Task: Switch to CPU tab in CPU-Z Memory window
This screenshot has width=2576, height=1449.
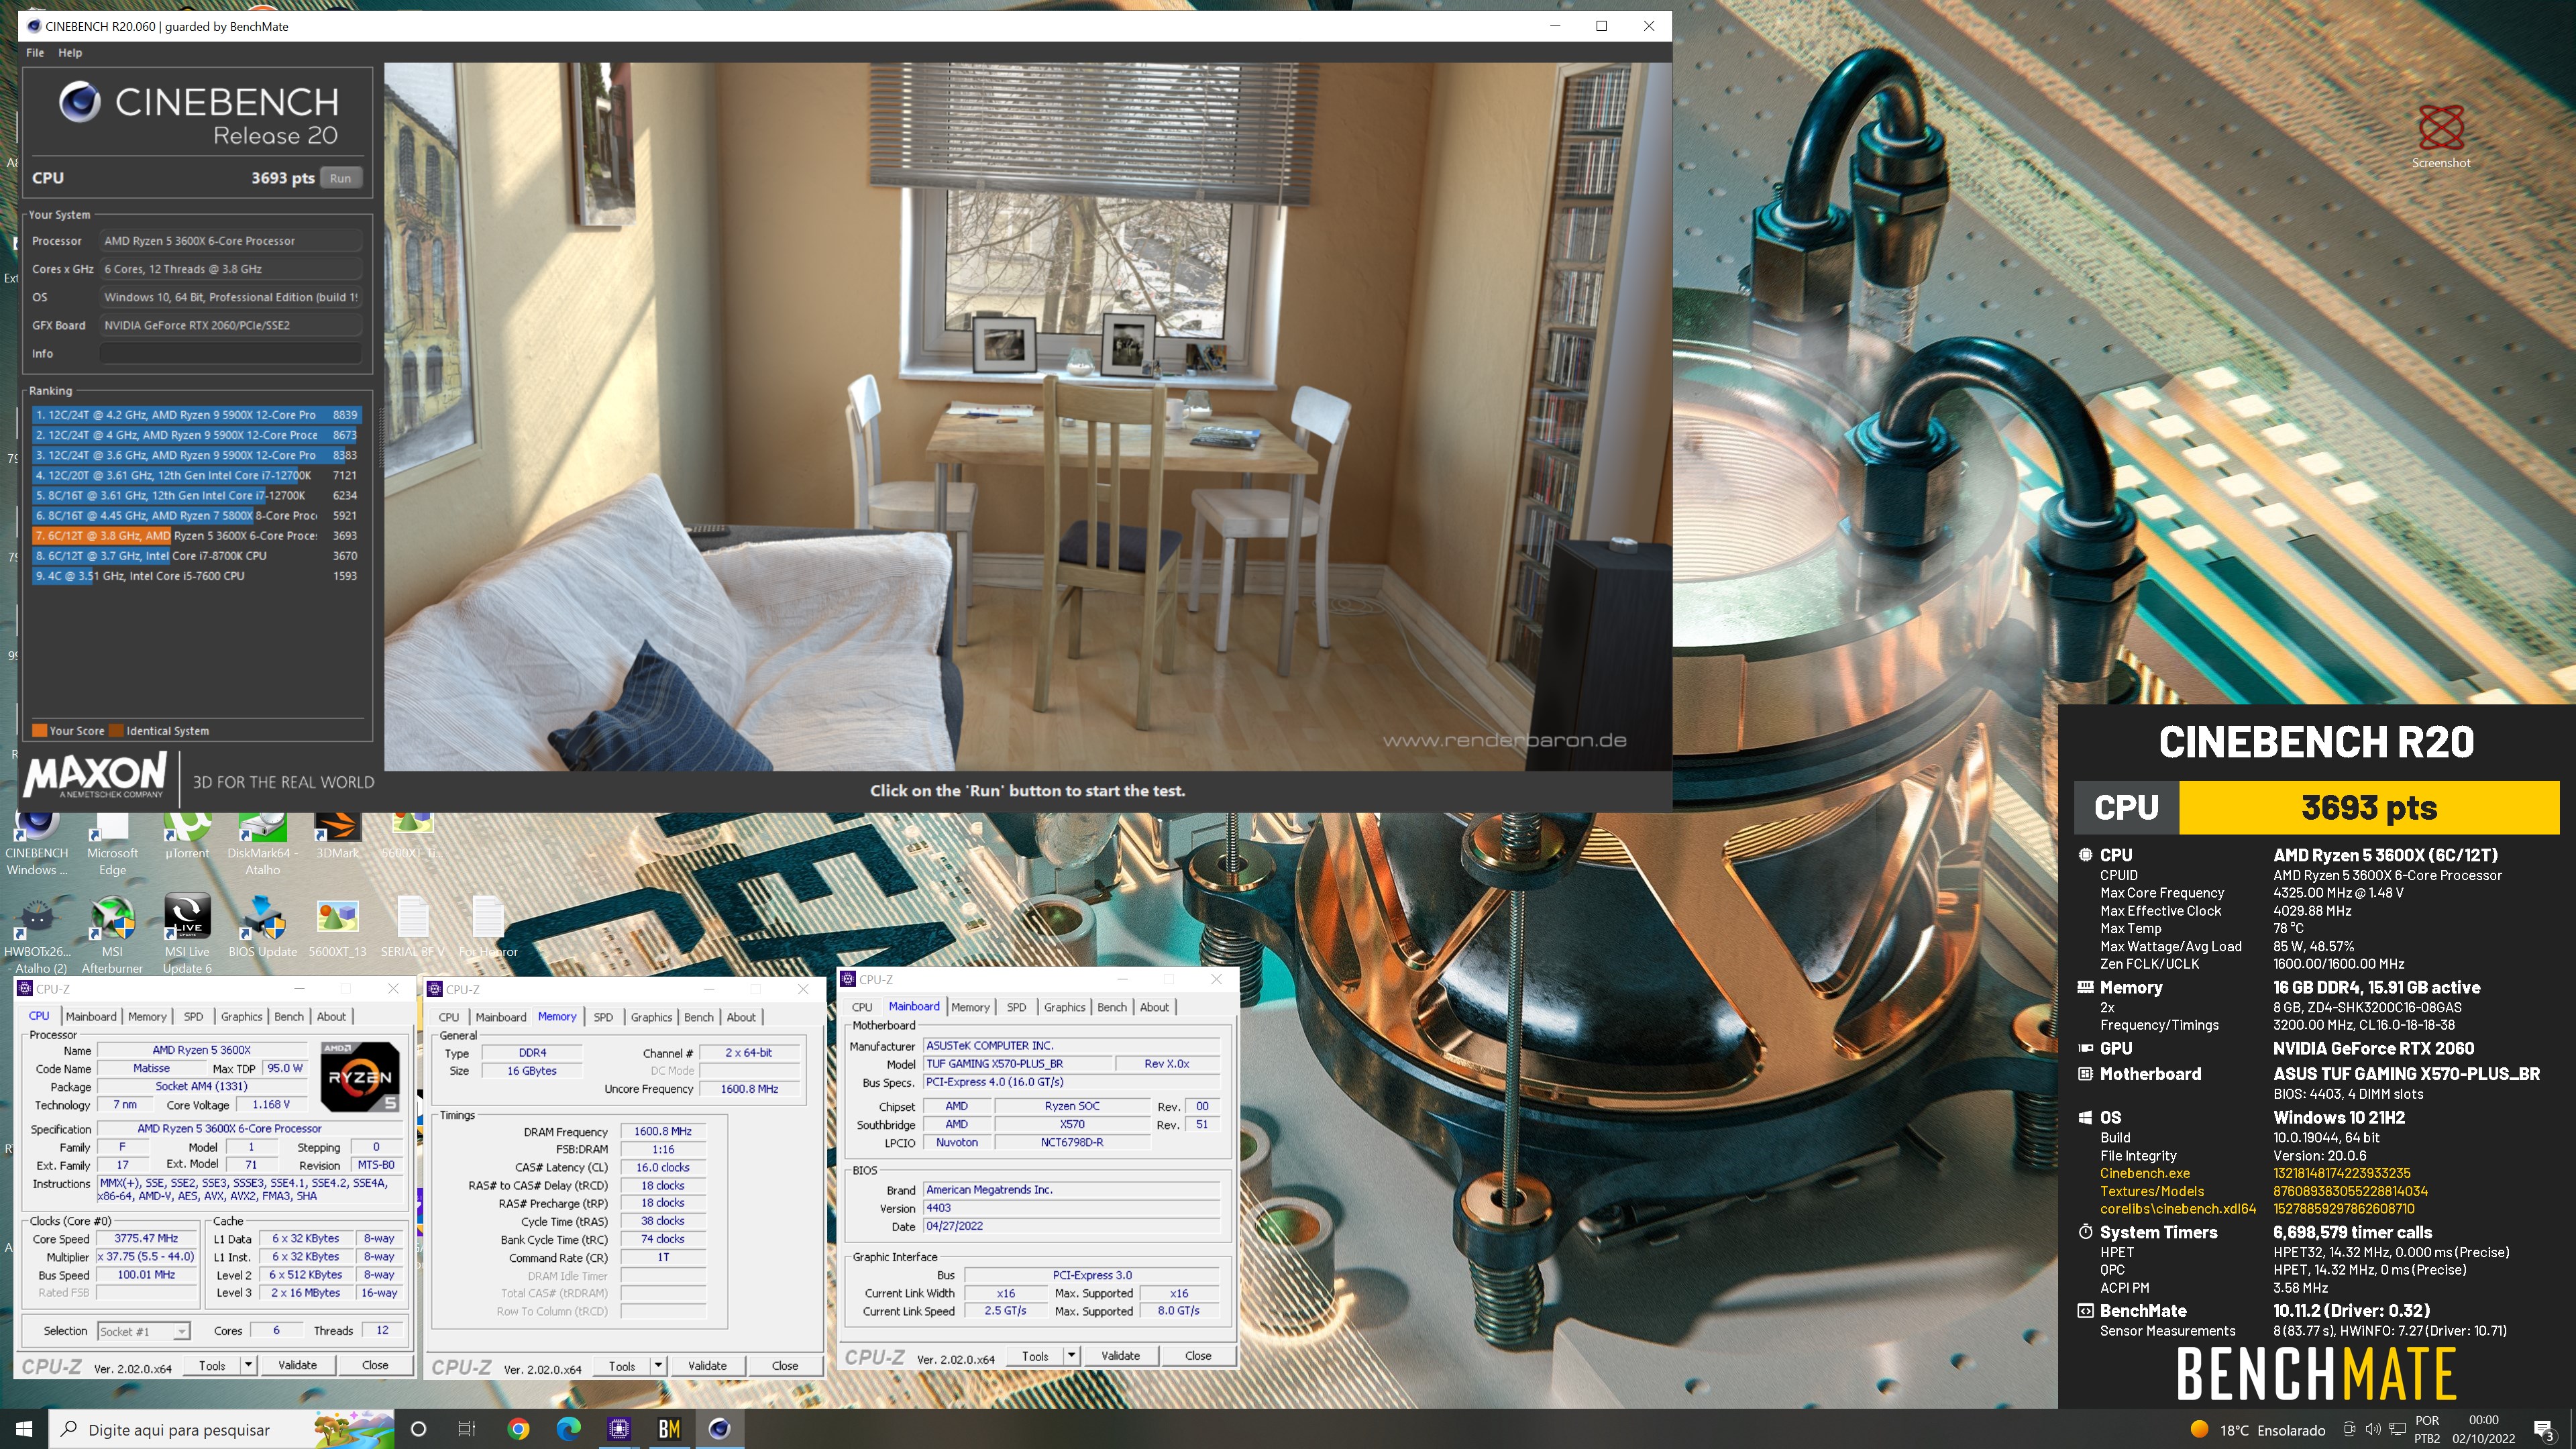Action: [449, 1017]
